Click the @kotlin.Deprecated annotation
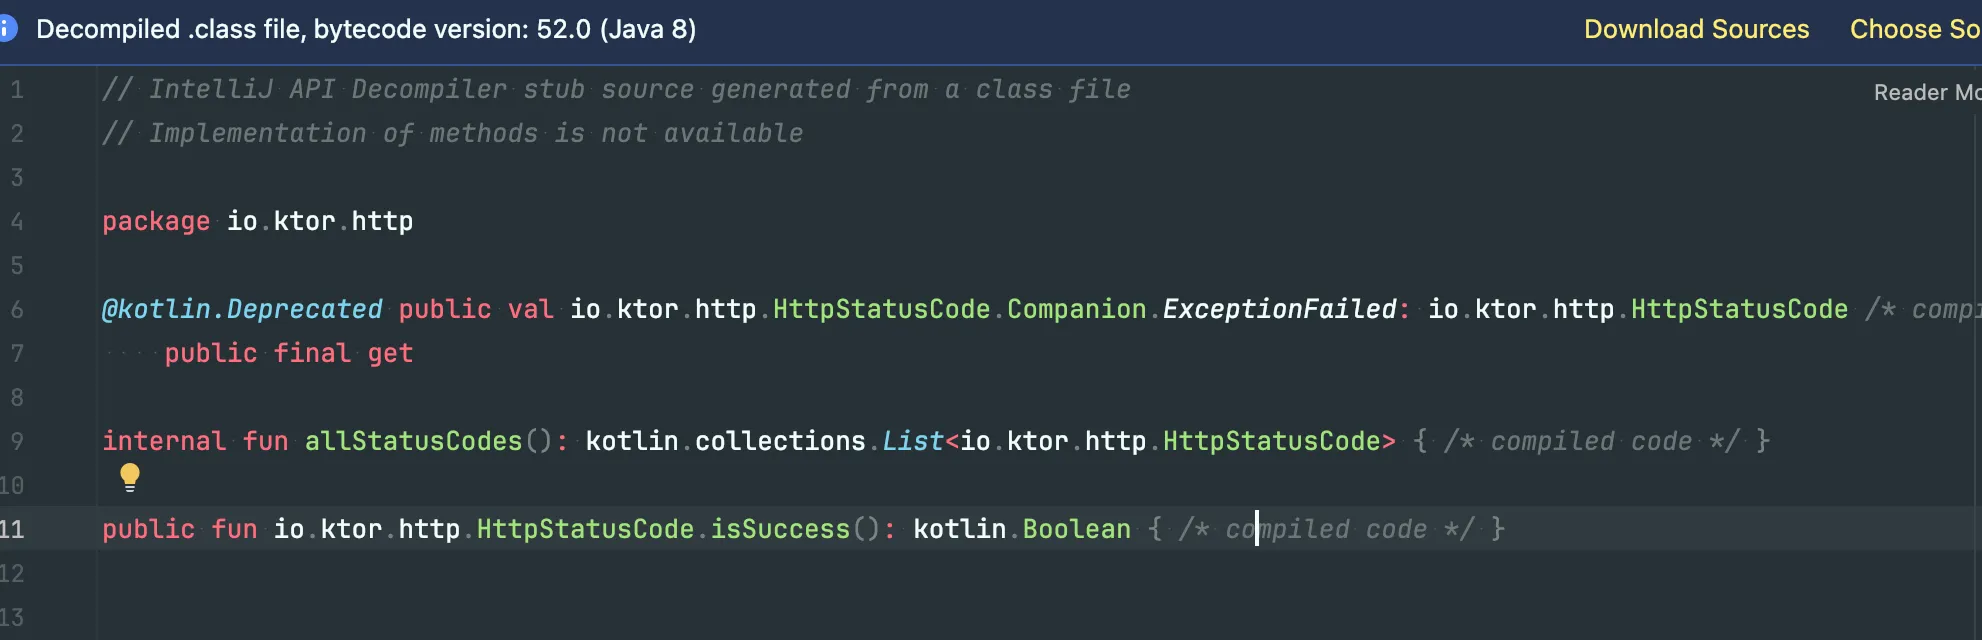The width and height of the screenshot is (1982, 640). 242,309
